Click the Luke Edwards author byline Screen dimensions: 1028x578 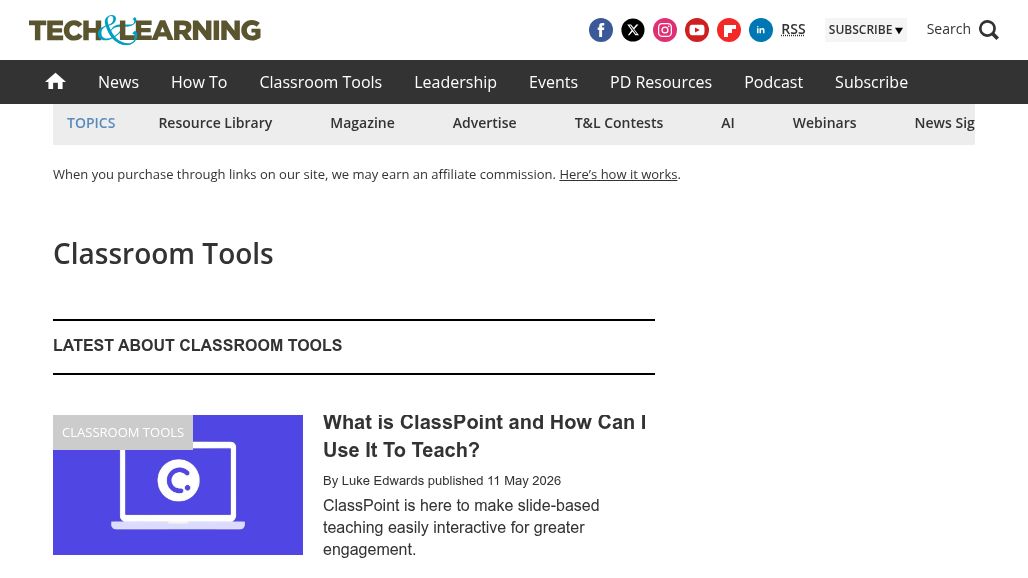(383, 480)
